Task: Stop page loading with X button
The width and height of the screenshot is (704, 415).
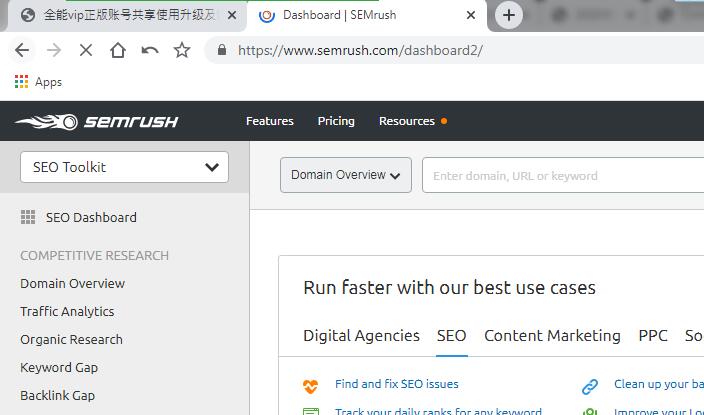Action: 86,50
